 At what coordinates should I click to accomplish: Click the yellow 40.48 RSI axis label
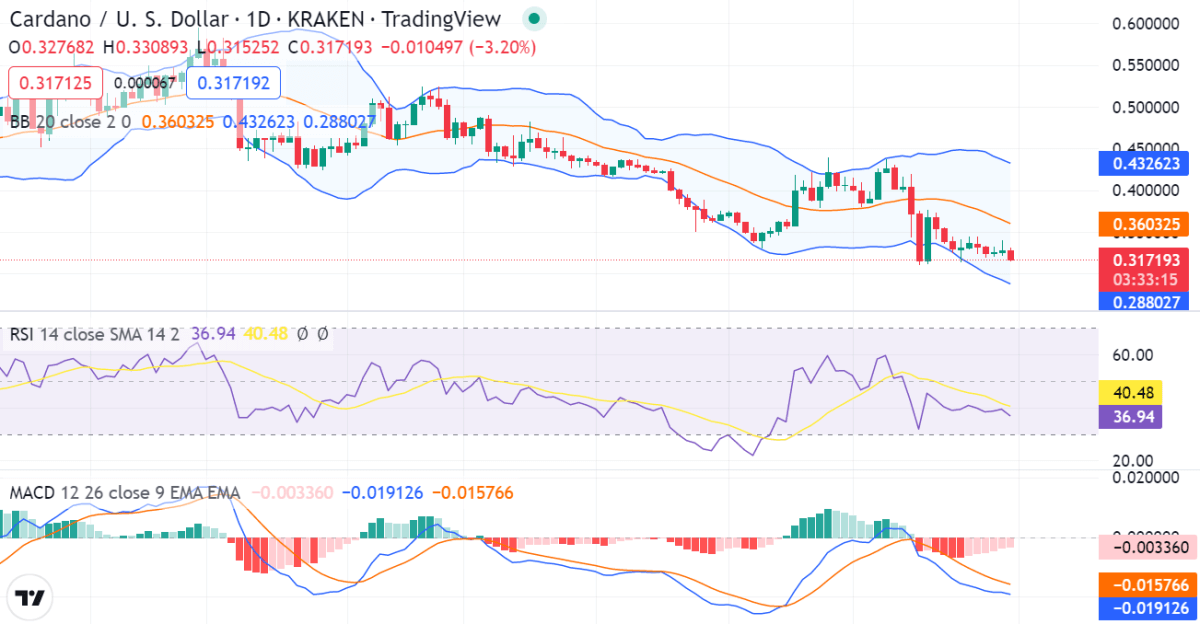pos(1130,393)
